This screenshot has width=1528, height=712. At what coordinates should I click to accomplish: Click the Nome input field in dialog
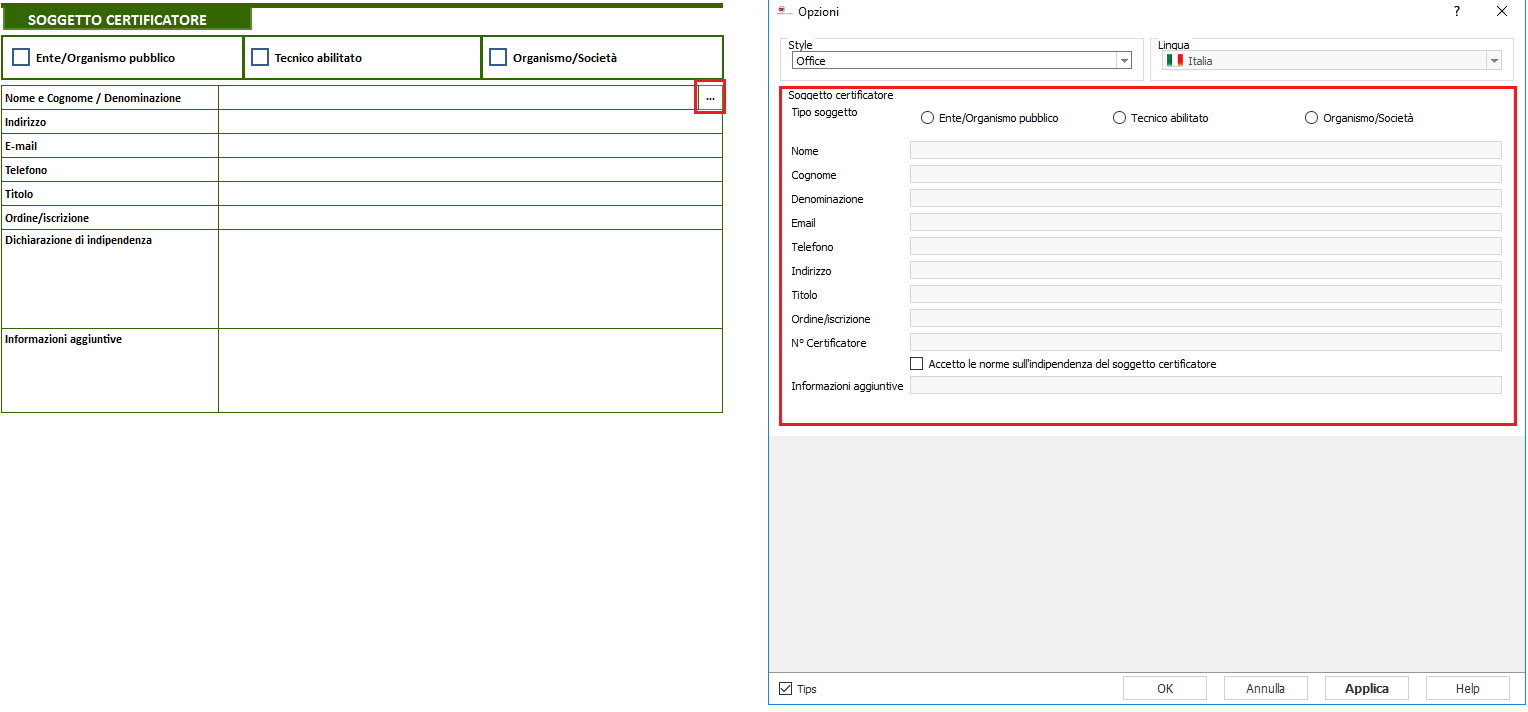tap(1205, 150)
